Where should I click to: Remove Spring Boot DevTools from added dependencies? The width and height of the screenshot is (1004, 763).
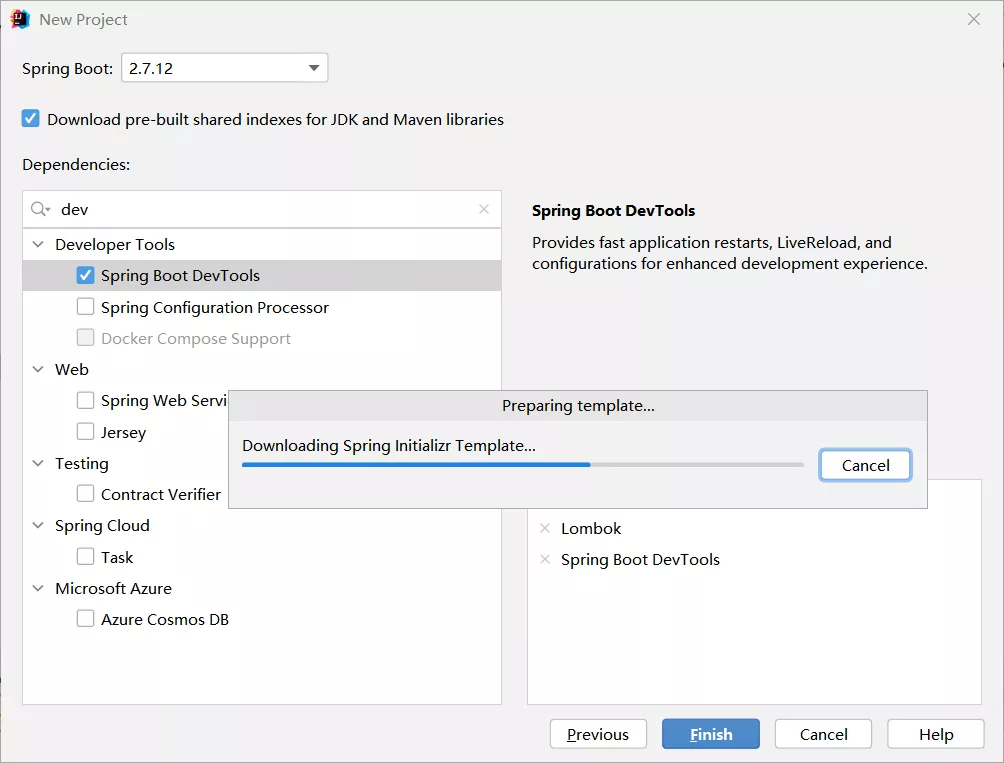(x=545, y=559)
